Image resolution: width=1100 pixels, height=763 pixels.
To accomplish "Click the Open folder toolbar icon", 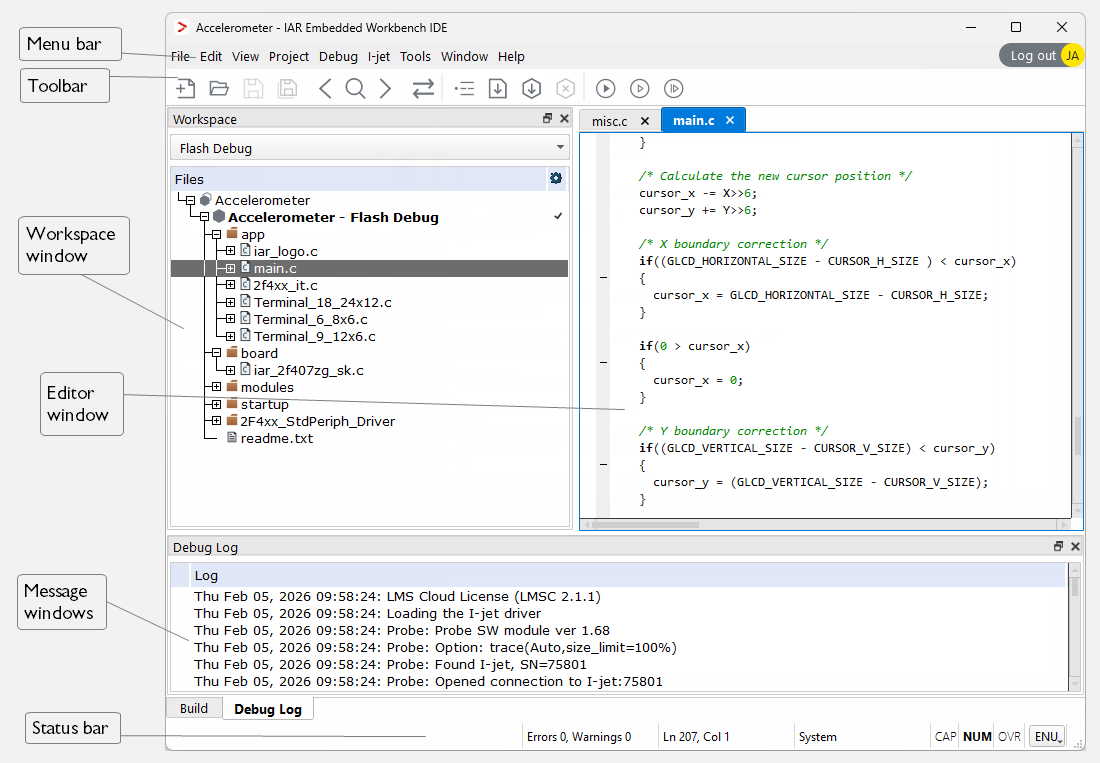I will (220, 88).
